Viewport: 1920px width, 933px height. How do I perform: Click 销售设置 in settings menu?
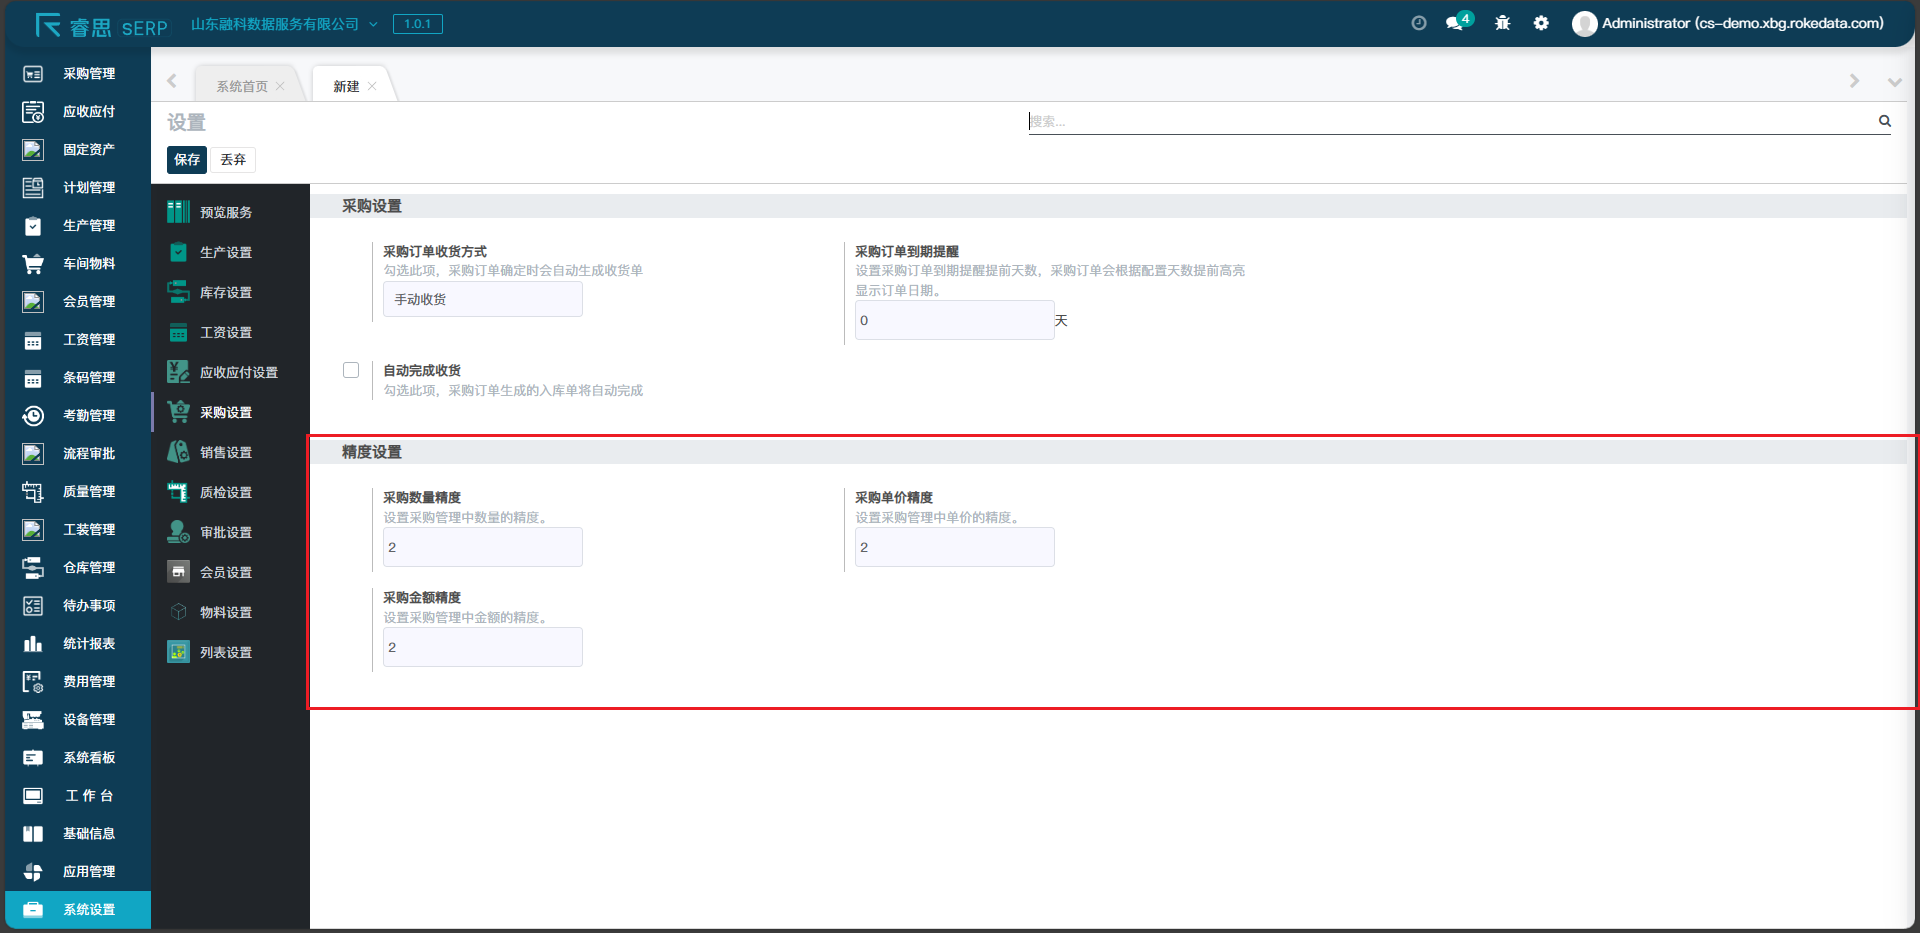226,453
